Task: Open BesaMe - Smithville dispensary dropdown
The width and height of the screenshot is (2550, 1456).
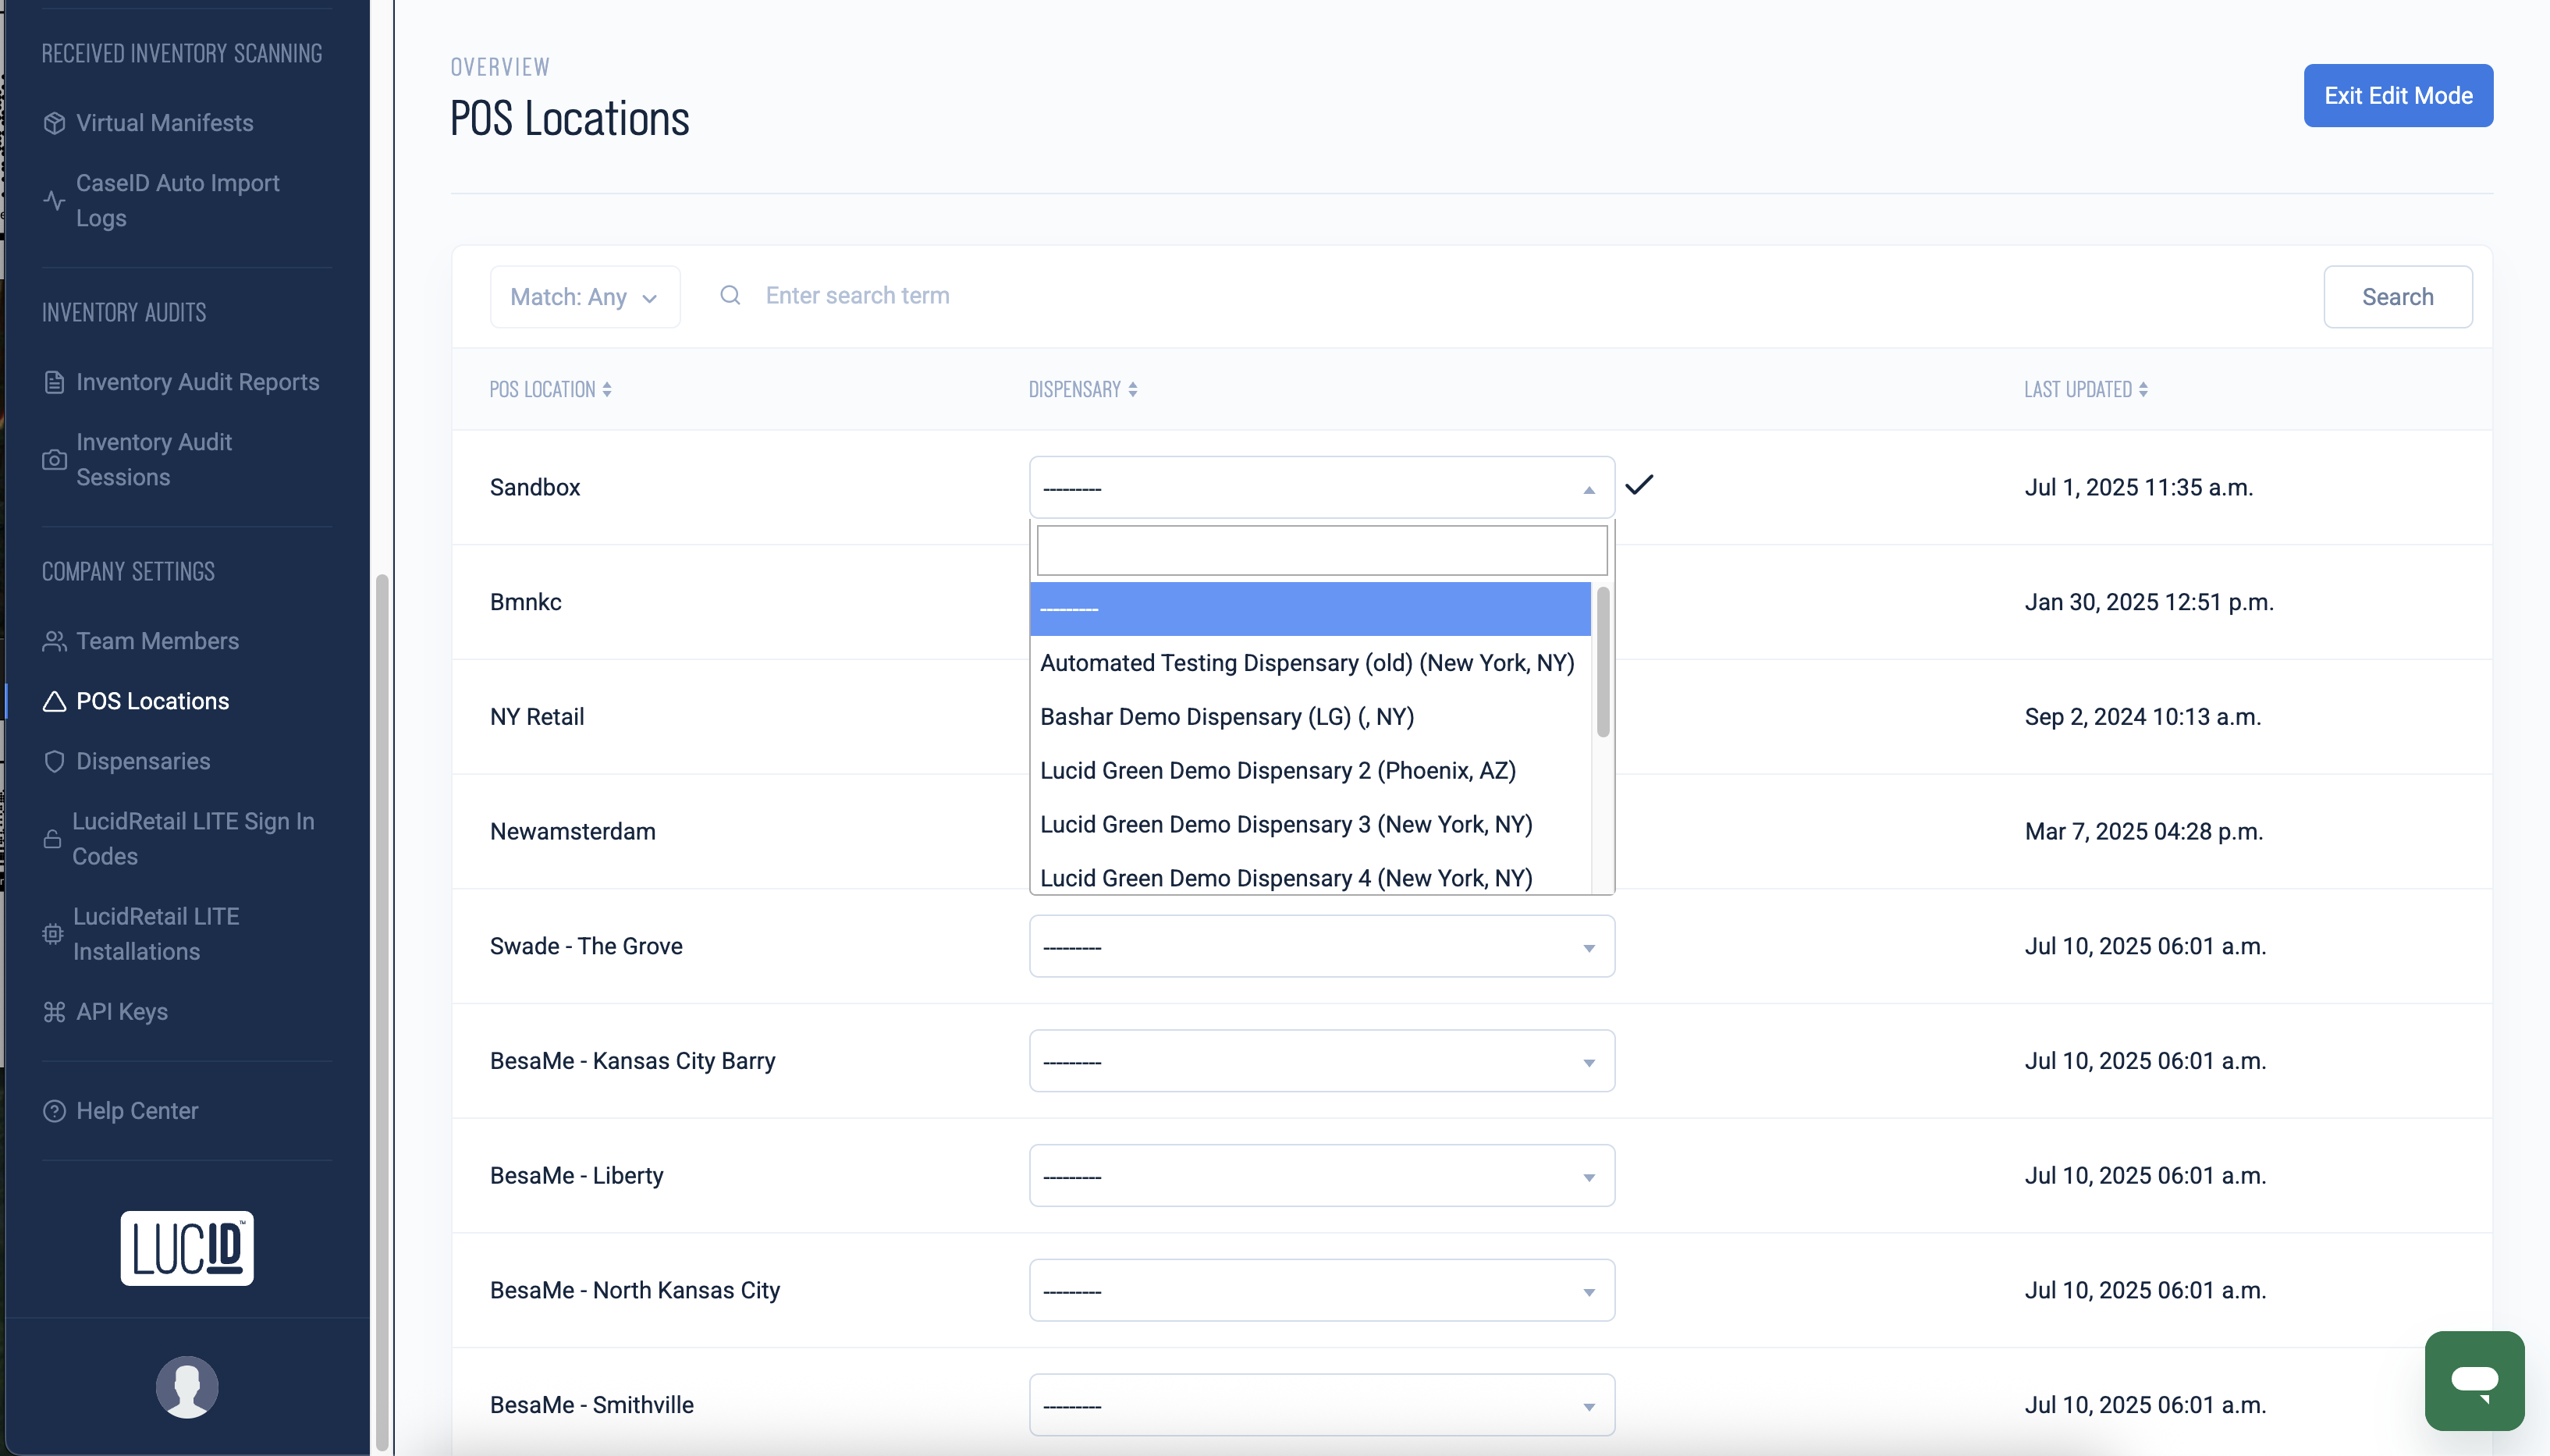Action: coord(1322,1405)
